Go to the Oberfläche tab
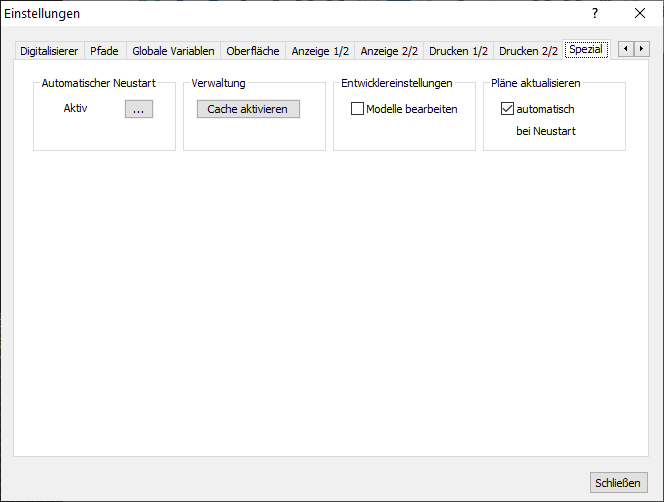Image resolution: width=664 pixels, height=502 pixels. [253, 50]
